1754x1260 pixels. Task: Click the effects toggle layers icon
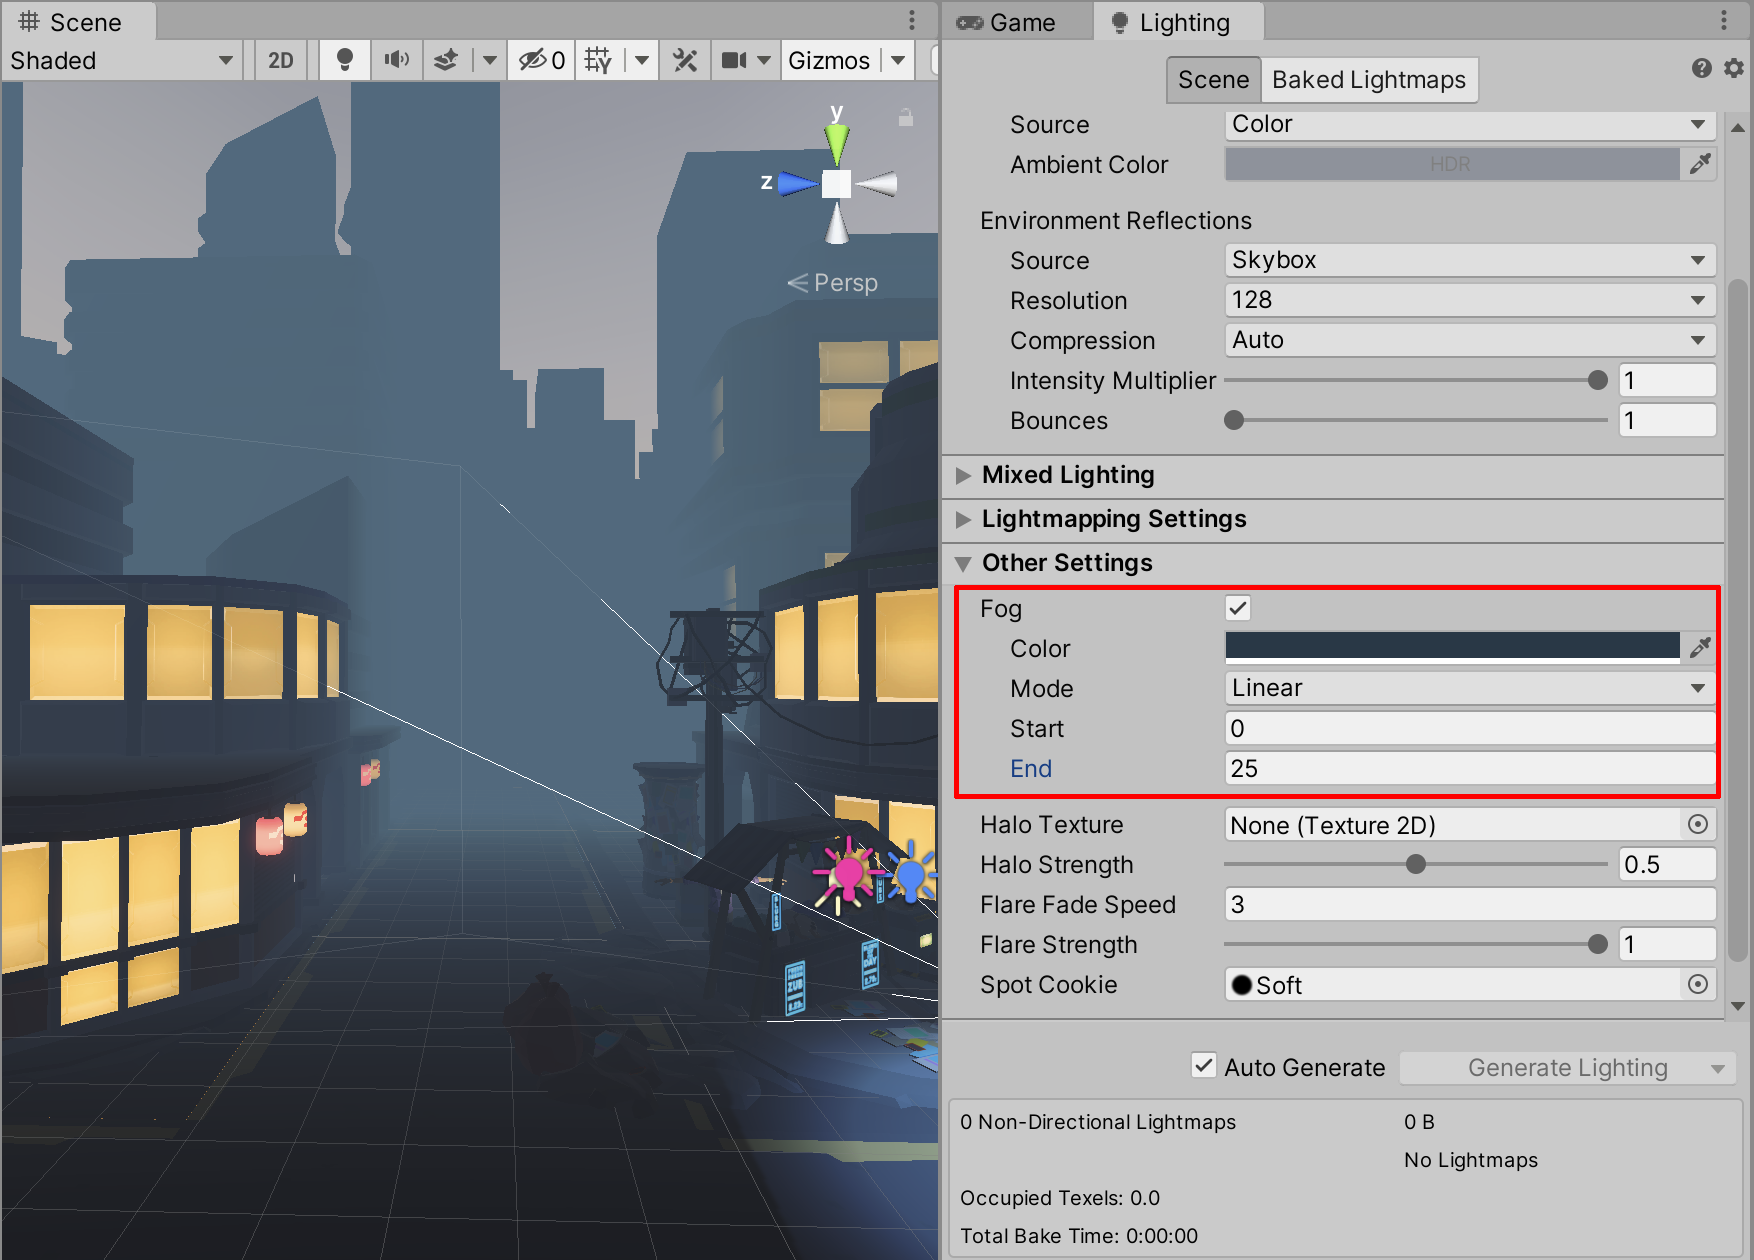click(447, 60)
